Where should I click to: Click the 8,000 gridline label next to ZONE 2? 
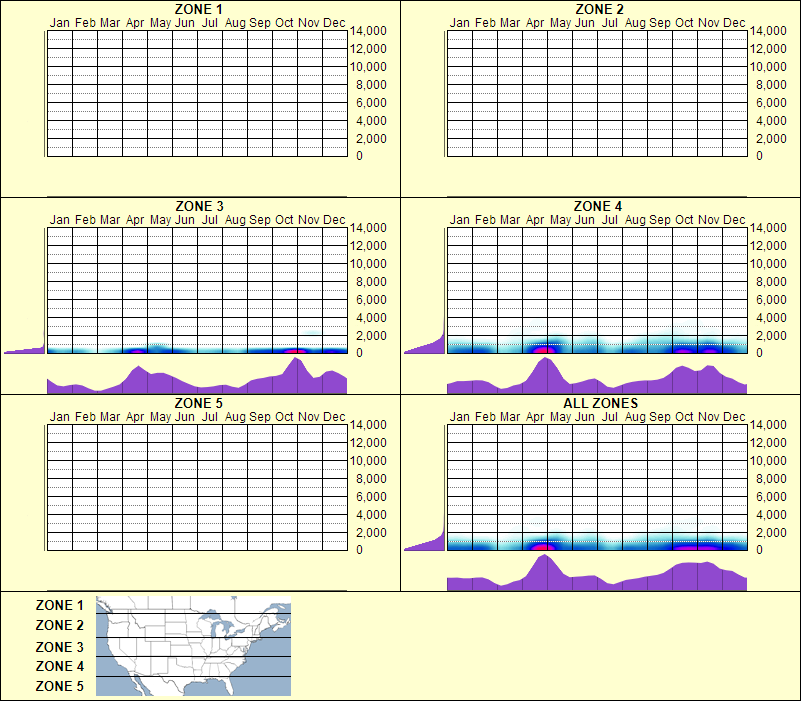pos(771,84)
